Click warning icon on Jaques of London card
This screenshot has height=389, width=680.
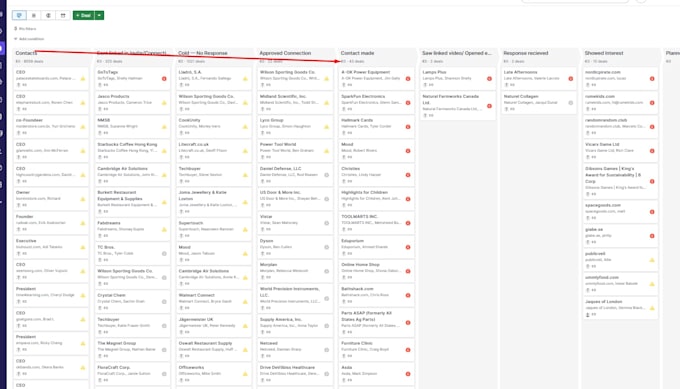tap(652, 308)
